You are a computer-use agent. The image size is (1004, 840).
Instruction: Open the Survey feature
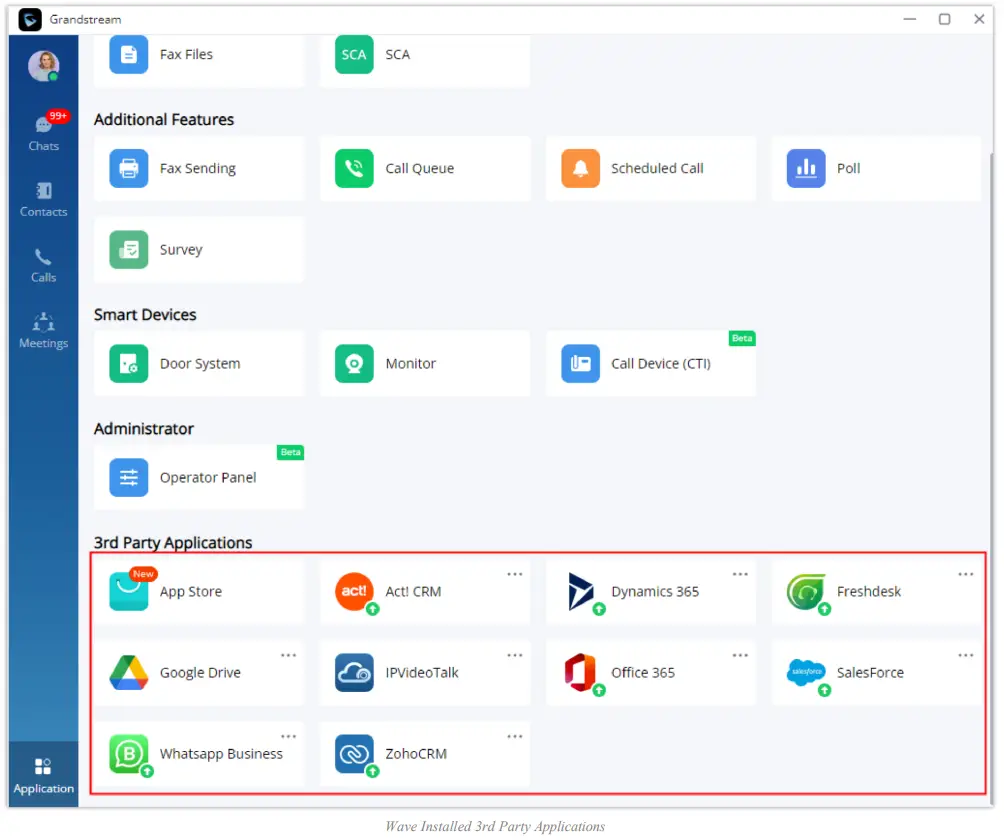click(x=180, y=249)
